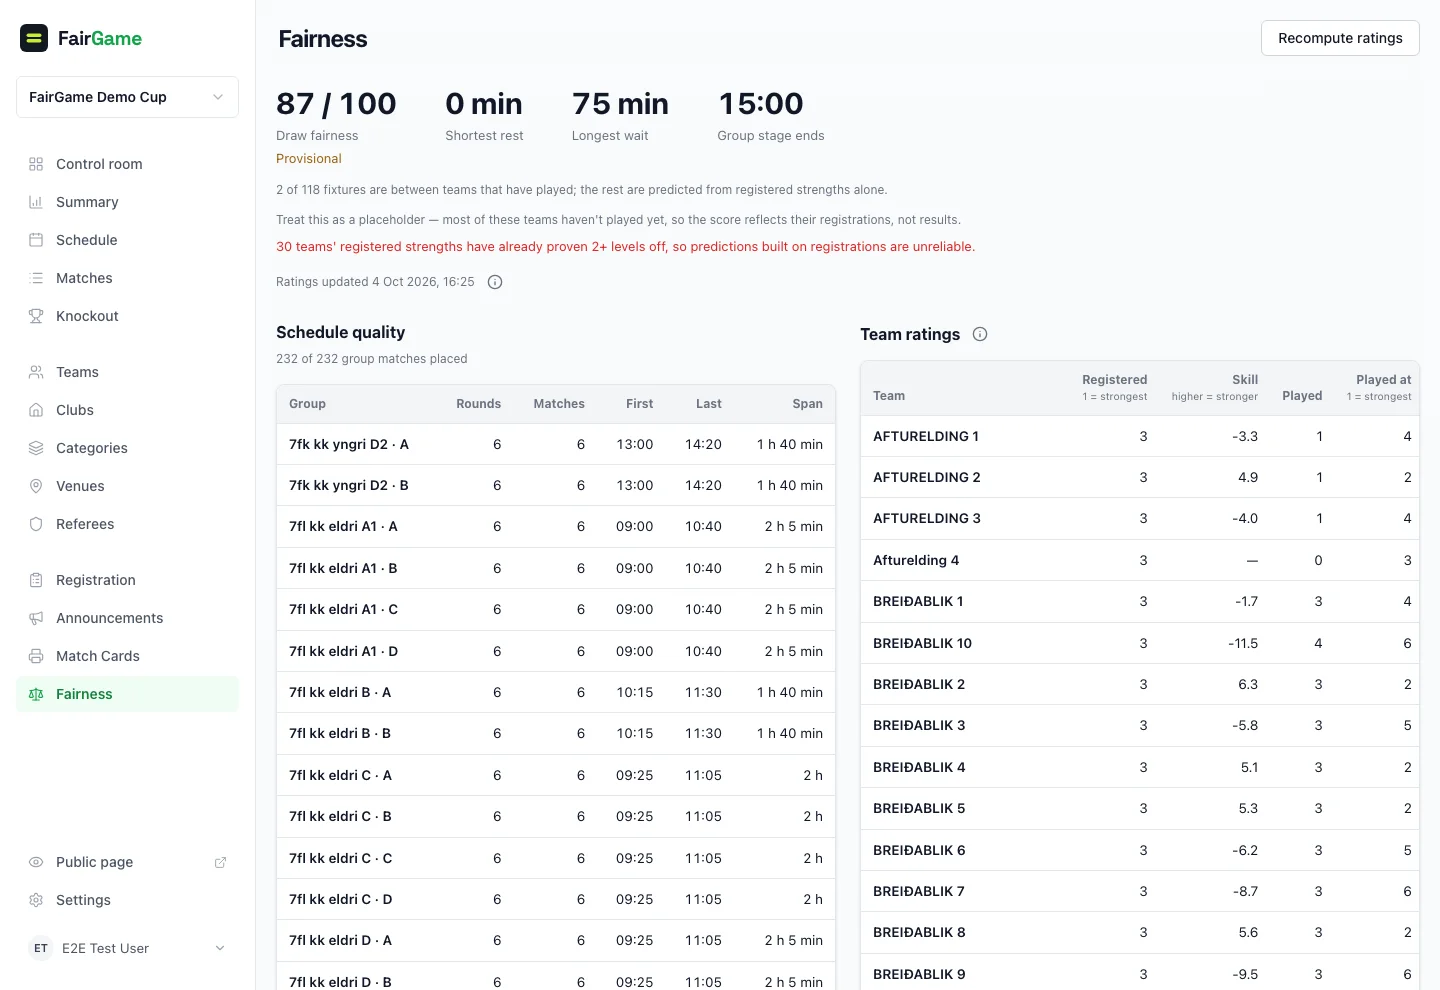1440x990 pixels.
Task: Click the Span column header
Action: coord(807,404)
